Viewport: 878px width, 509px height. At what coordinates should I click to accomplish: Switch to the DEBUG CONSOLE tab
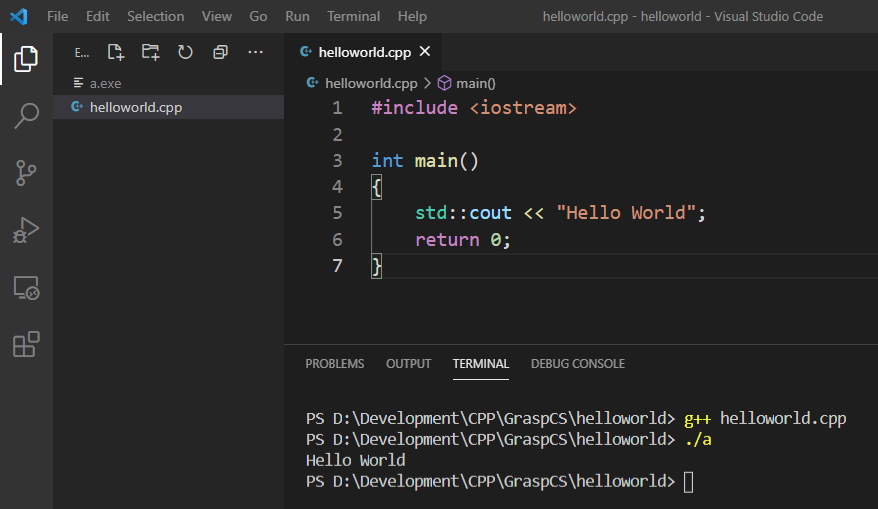coord(578,364)
